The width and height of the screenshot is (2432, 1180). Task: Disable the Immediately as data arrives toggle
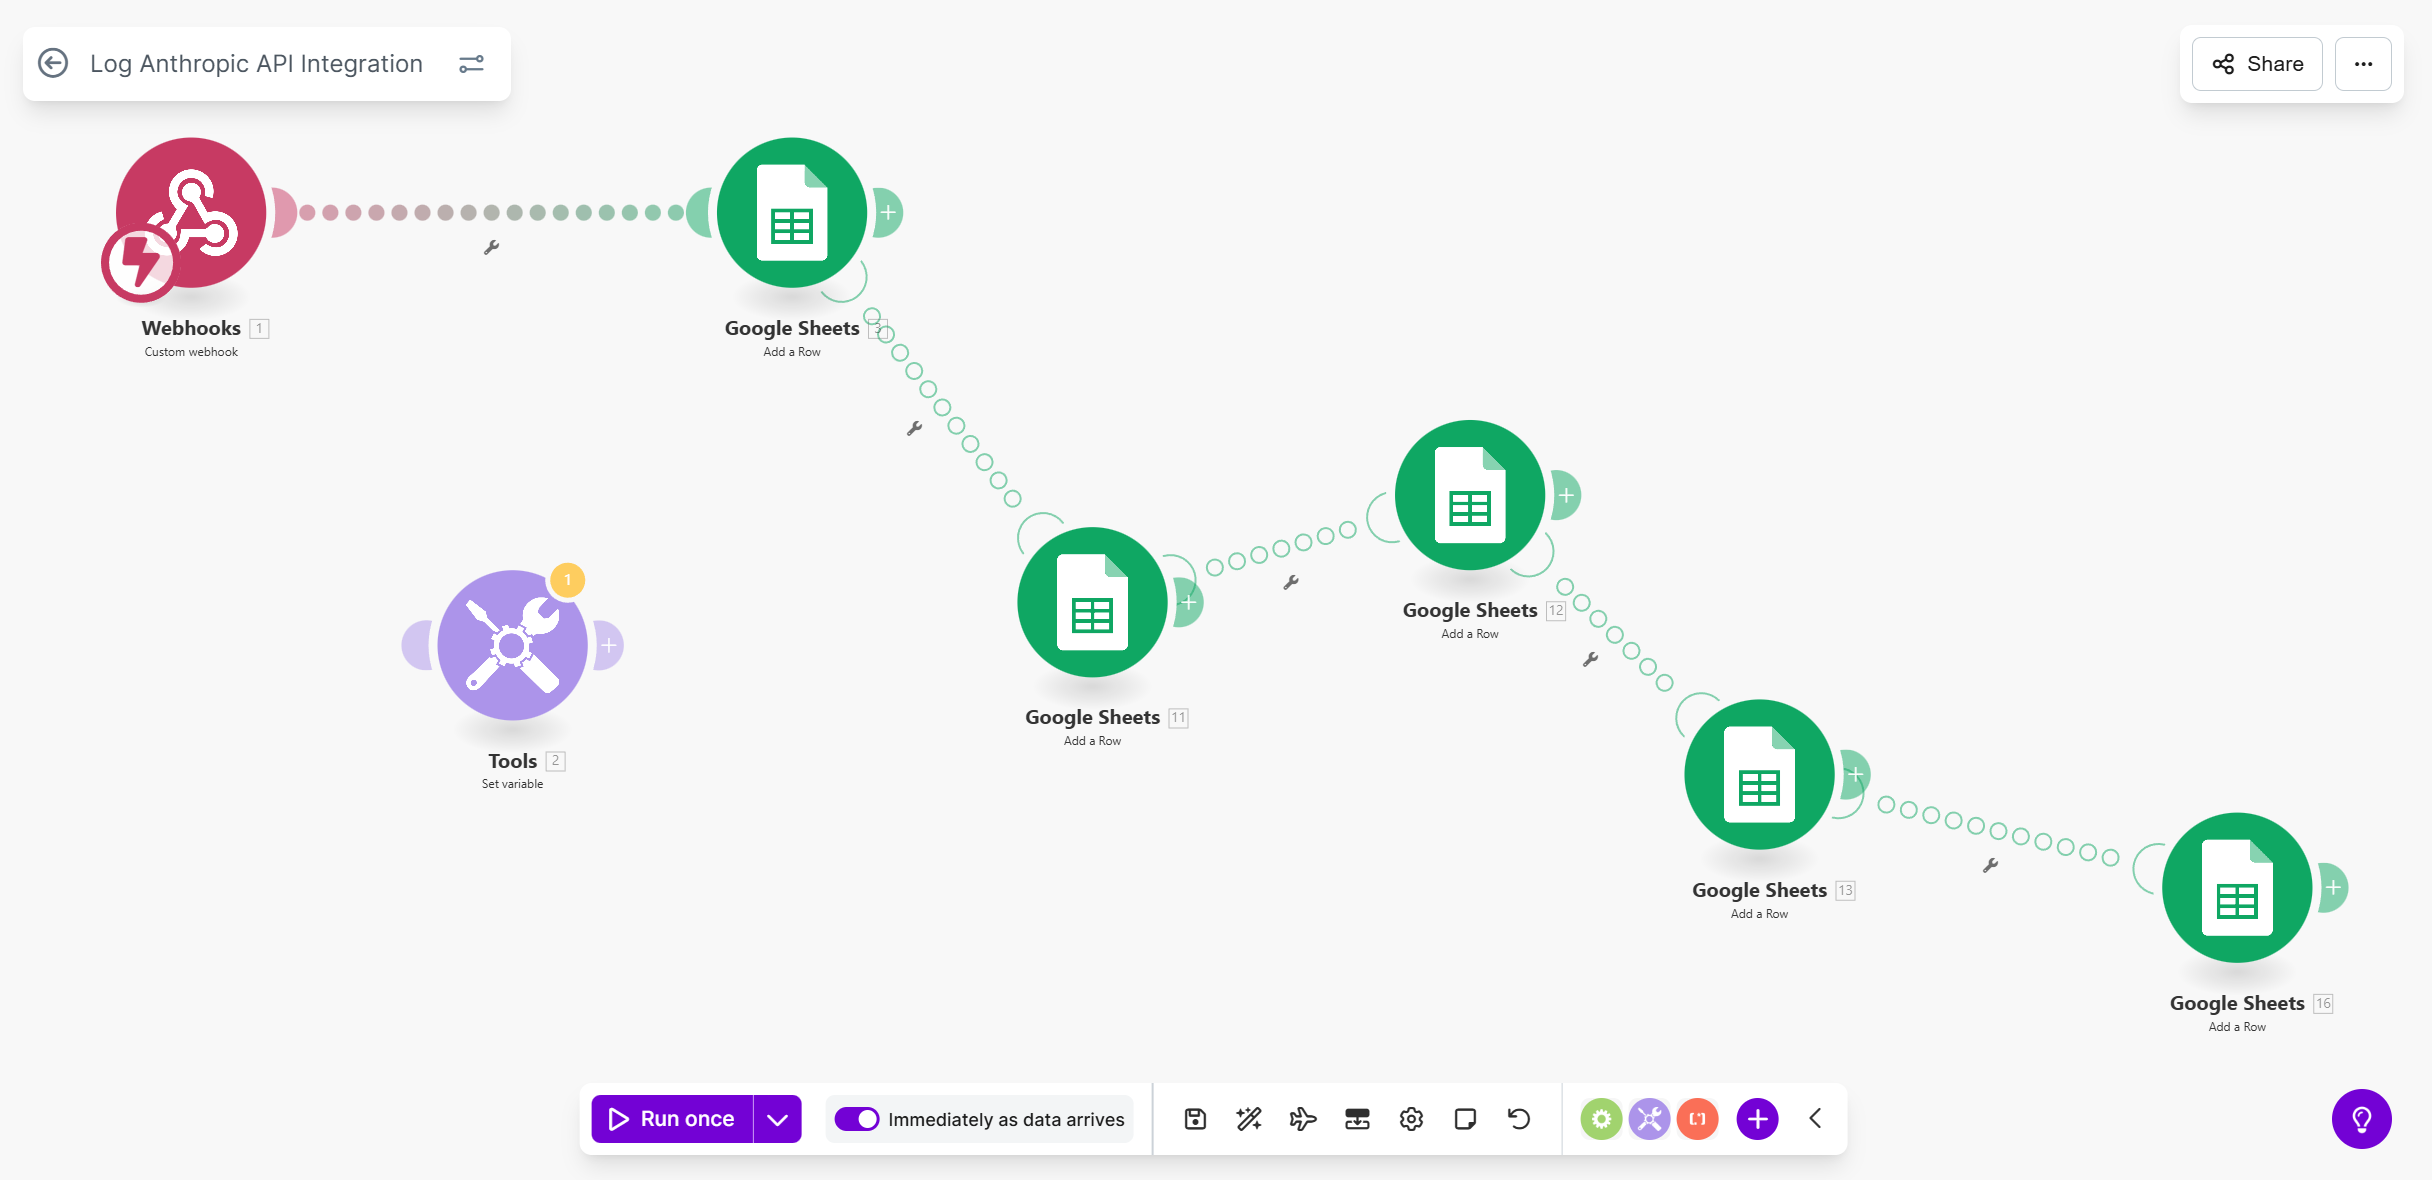858,1119
